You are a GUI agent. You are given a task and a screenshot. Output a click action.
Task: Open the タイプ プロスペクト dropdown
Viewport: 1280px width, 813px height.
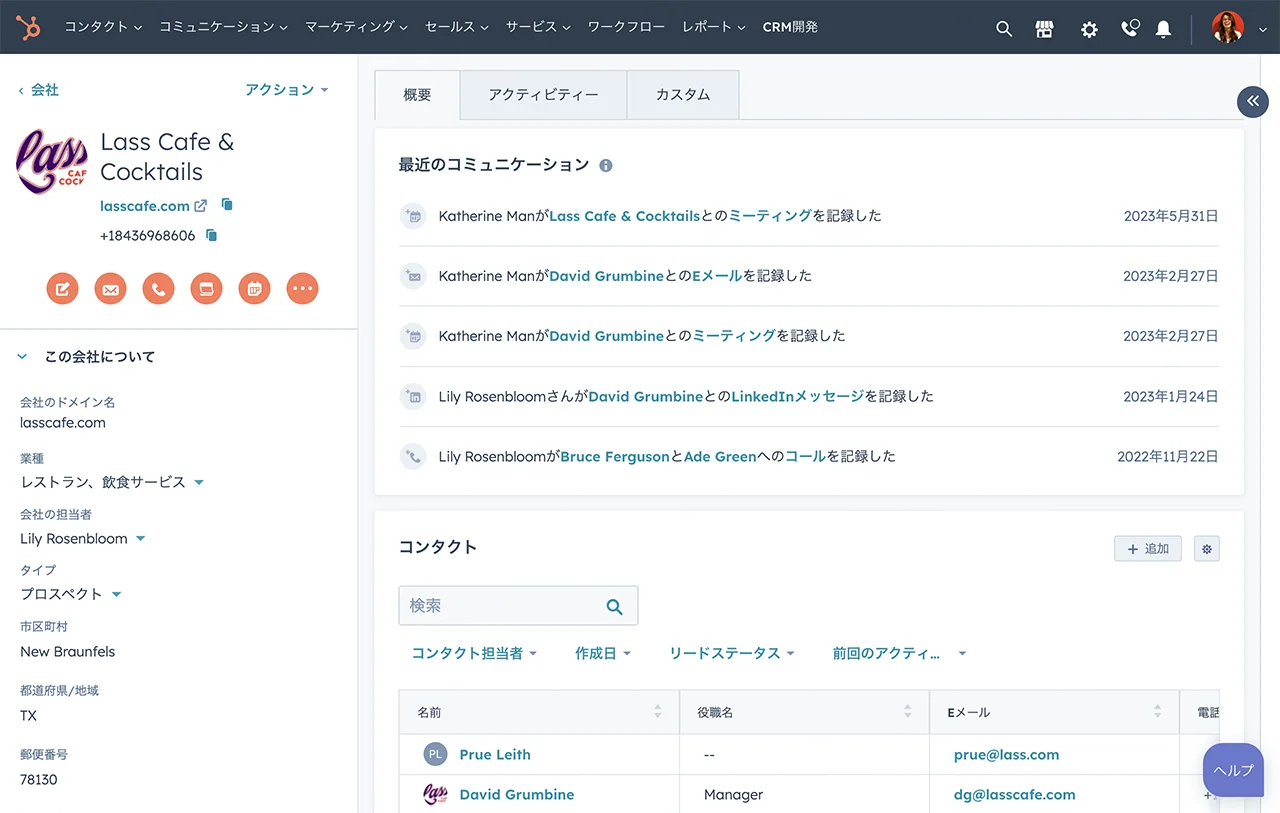[x=116, y=594]
